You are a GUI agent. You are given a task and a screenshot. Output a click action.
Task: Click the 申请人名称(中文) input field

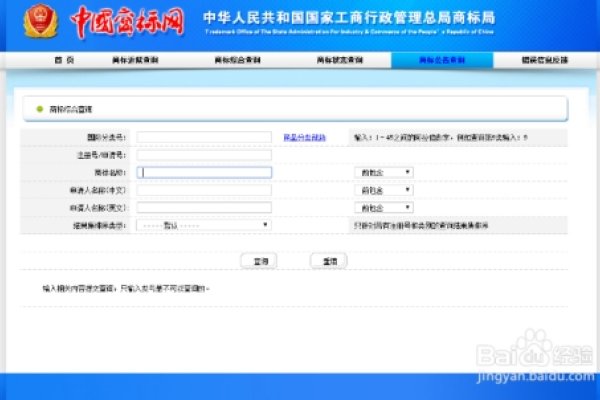click(x=204, y=190)
